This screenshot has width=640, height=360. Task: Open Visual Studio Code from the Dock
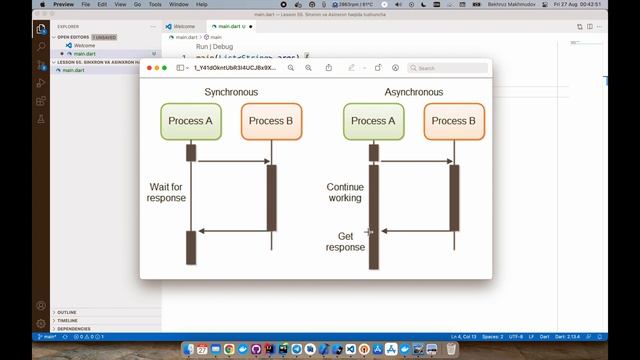coord(351,349)
